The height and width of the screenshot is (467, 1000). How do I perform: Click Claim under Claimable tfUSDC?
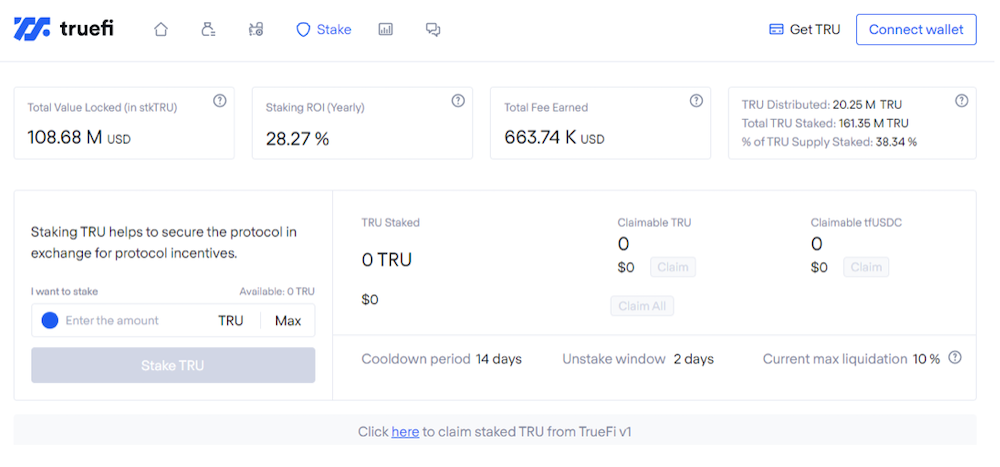pos(866,267)
